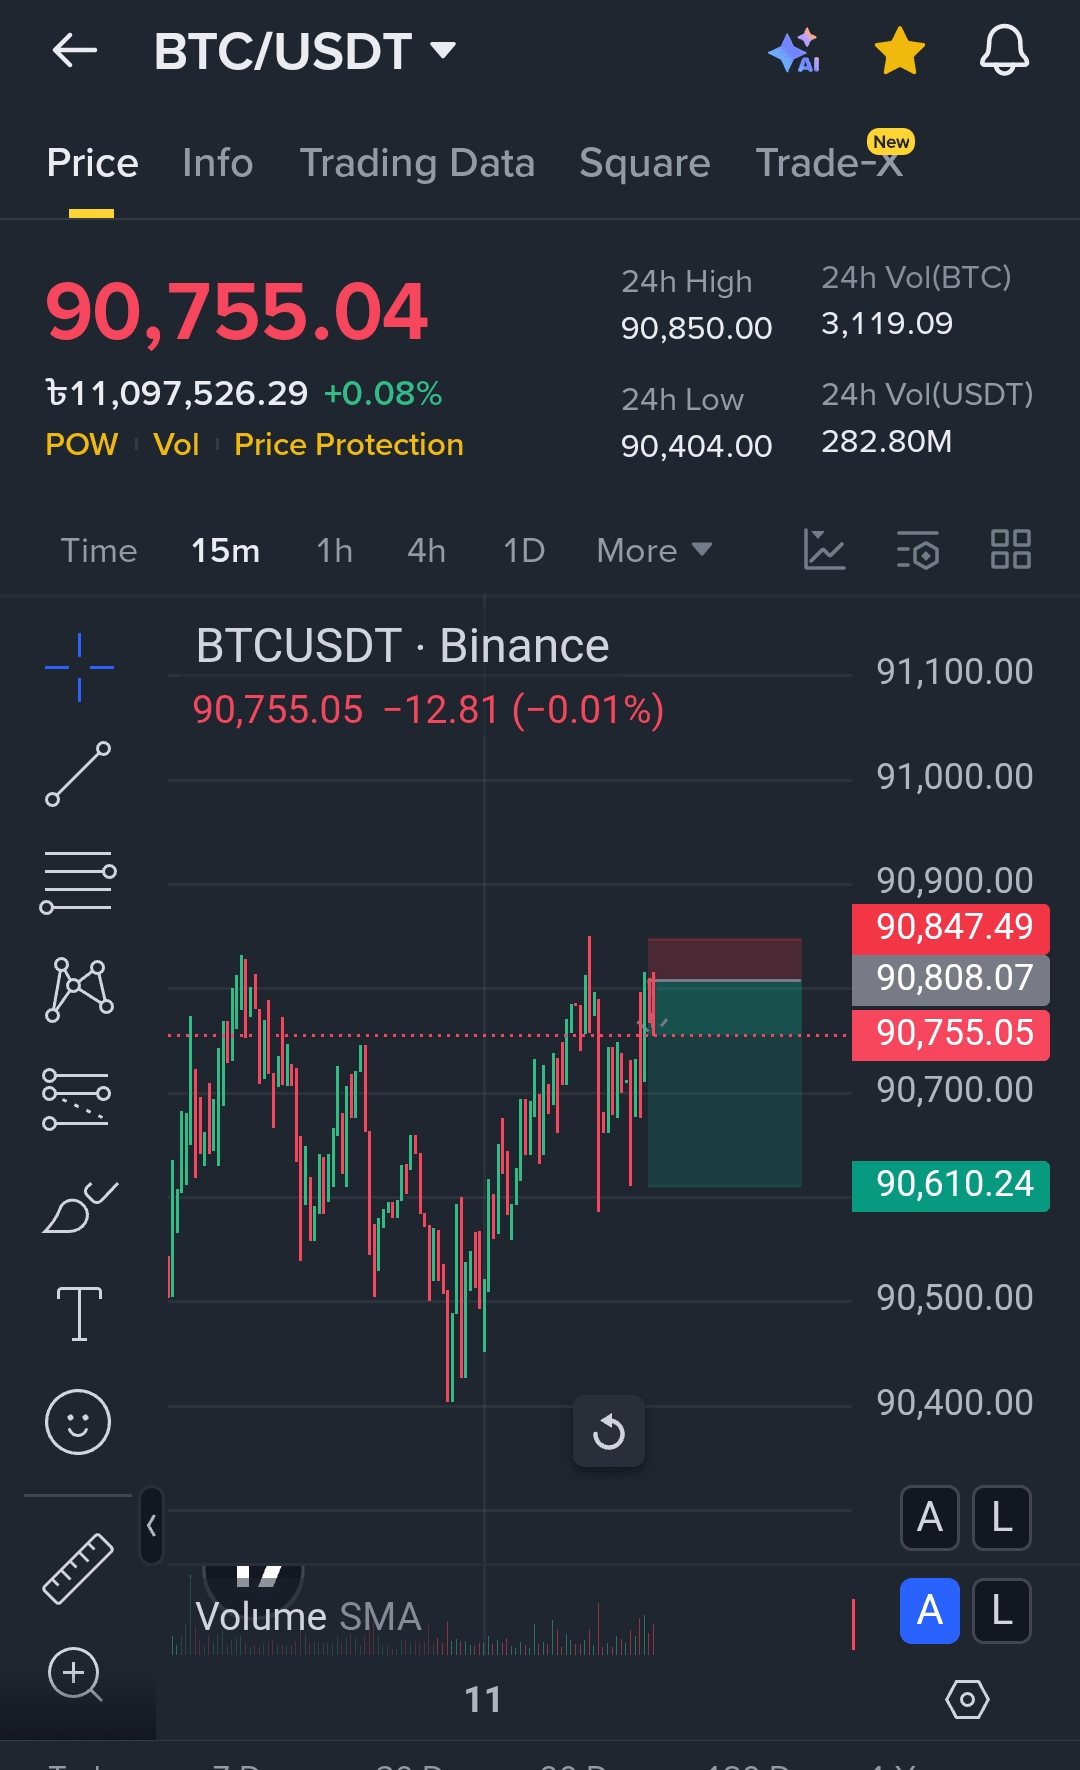Select the red stop-loss zone of the position

click(x=725, y=959)
